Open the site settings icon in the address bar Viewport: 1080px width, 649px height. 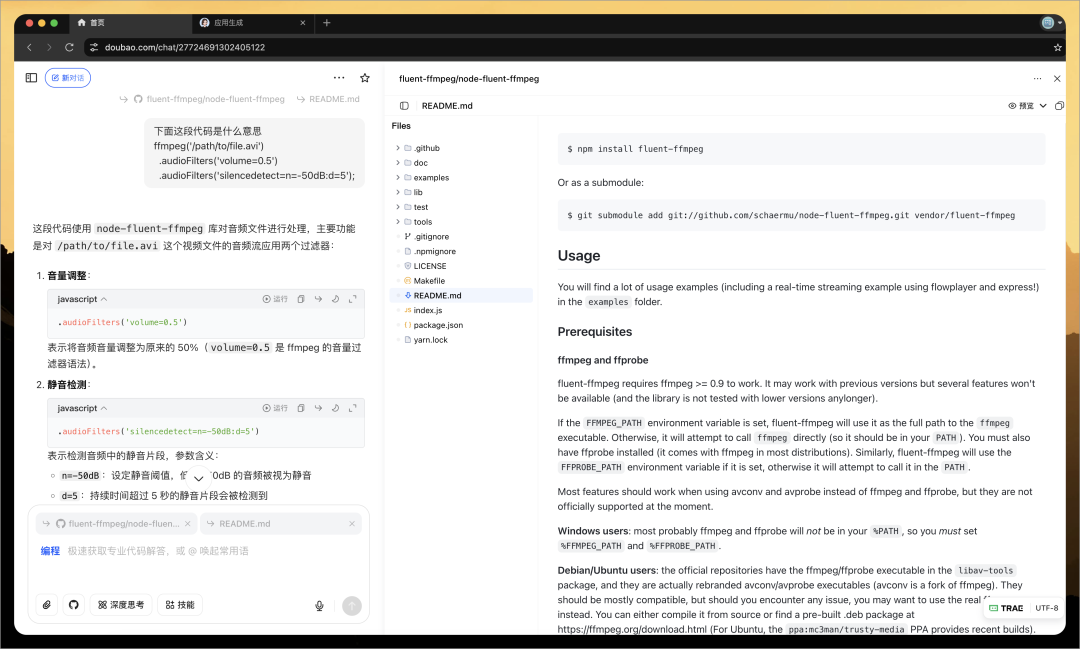click(94, 48)
